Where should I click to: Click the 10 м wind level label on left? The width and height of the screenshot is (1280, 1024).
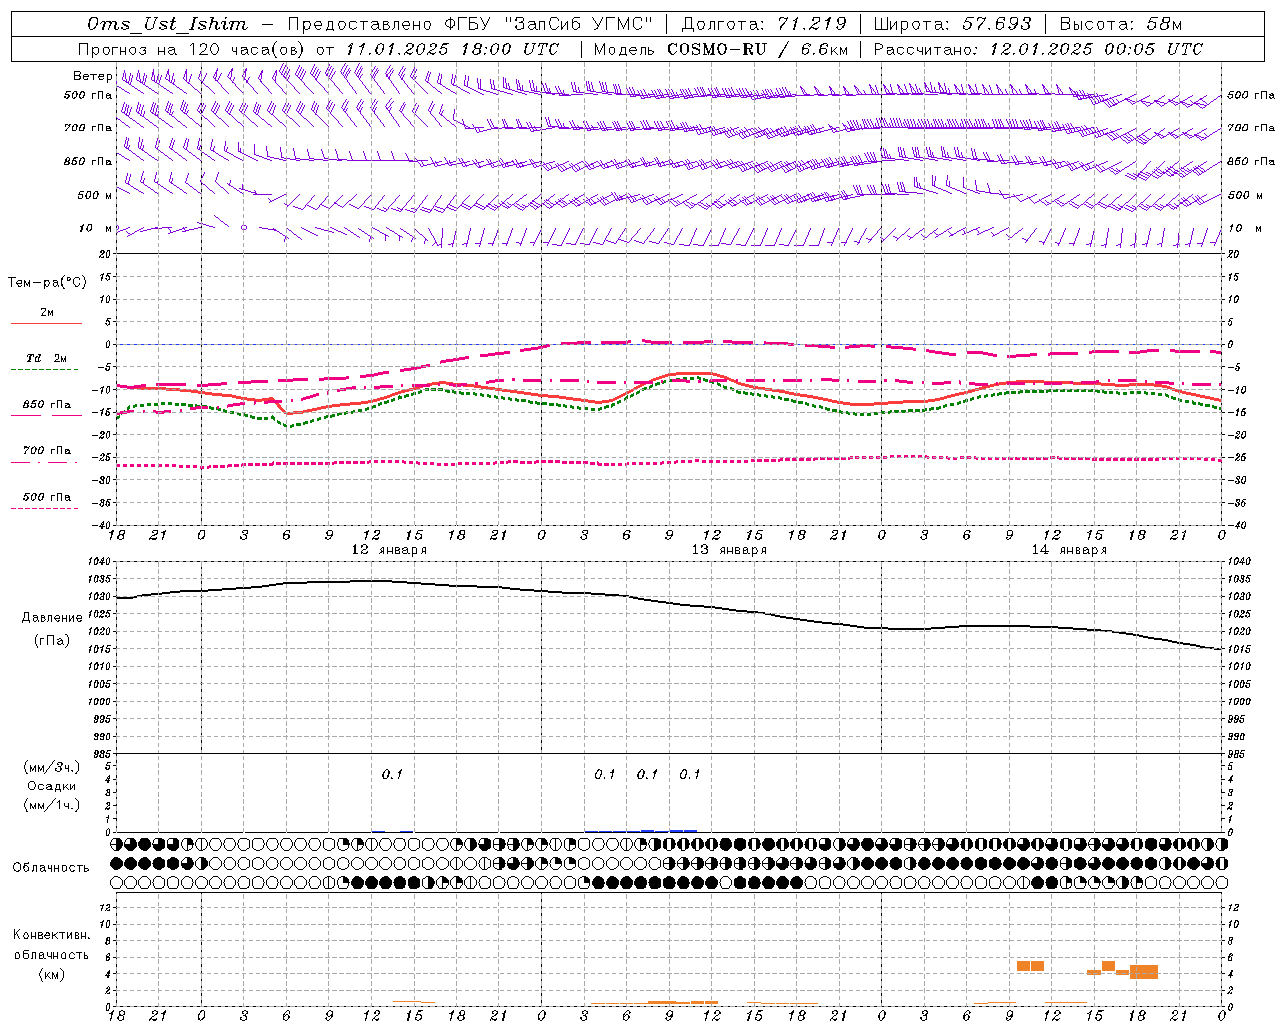click(x=95, y=228)
